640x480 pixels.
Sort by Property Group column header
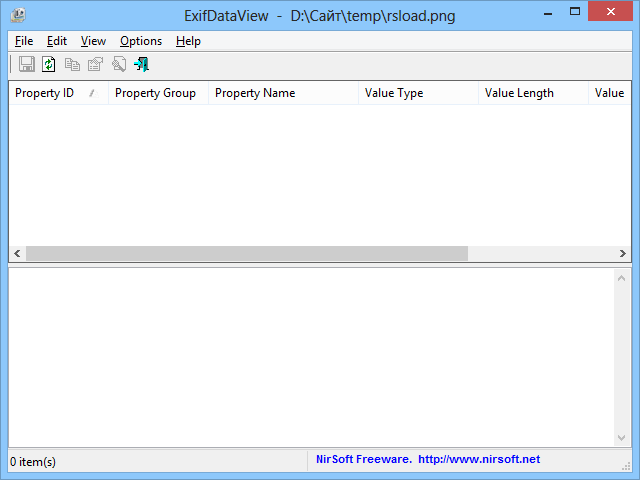[158, 93]
